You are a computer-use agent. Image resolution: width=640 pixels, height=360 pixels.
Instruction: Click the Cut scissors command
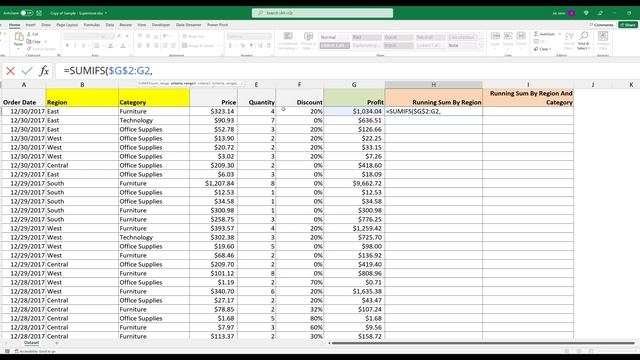(33, 34)
